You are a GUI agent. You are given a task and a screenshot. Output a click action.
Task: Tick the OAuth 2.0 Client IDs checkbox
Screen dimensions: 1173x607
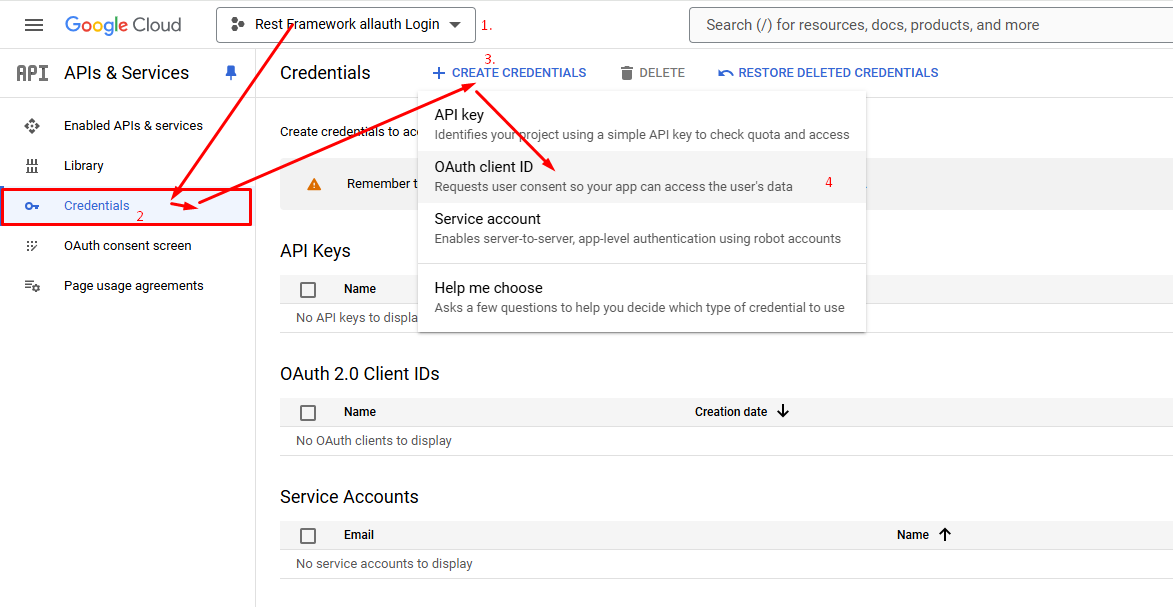pyautogui.click(x=308, y=413)
